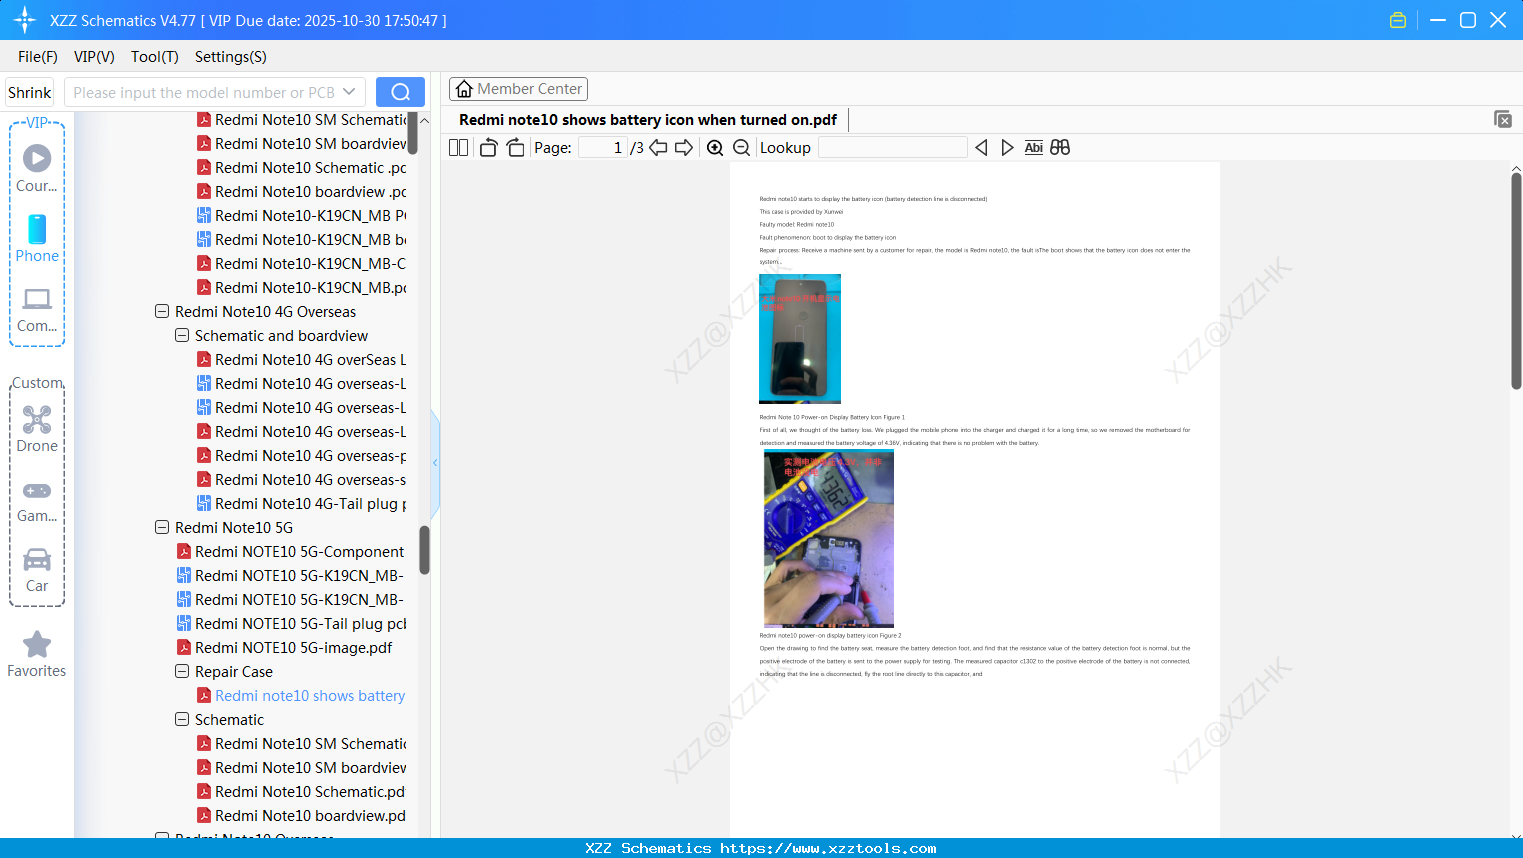The height and width of the screenshot is (858, 1523).
Task: Open the xzztools.com website link
Action: point(828,848)
